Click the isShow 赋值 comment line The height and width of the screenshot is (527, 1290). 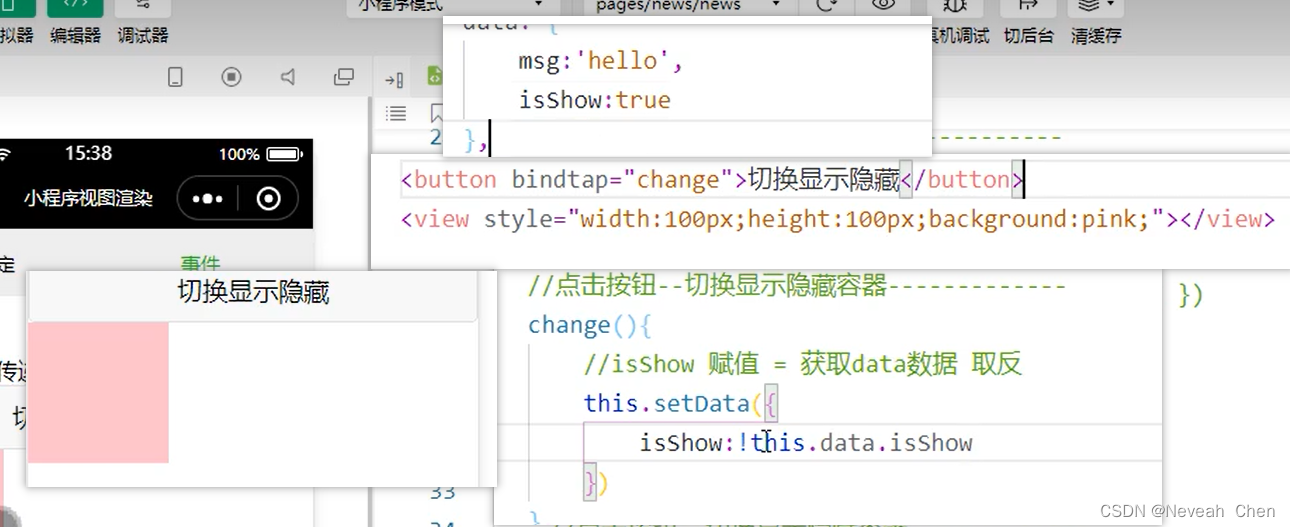[803, 364]
